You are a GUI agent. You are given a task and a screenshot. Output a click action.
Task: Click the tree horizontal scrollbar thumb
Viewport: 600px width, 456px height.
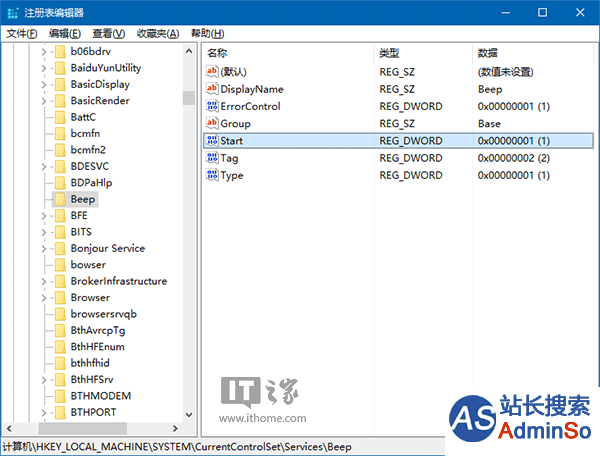pos(83,428)
